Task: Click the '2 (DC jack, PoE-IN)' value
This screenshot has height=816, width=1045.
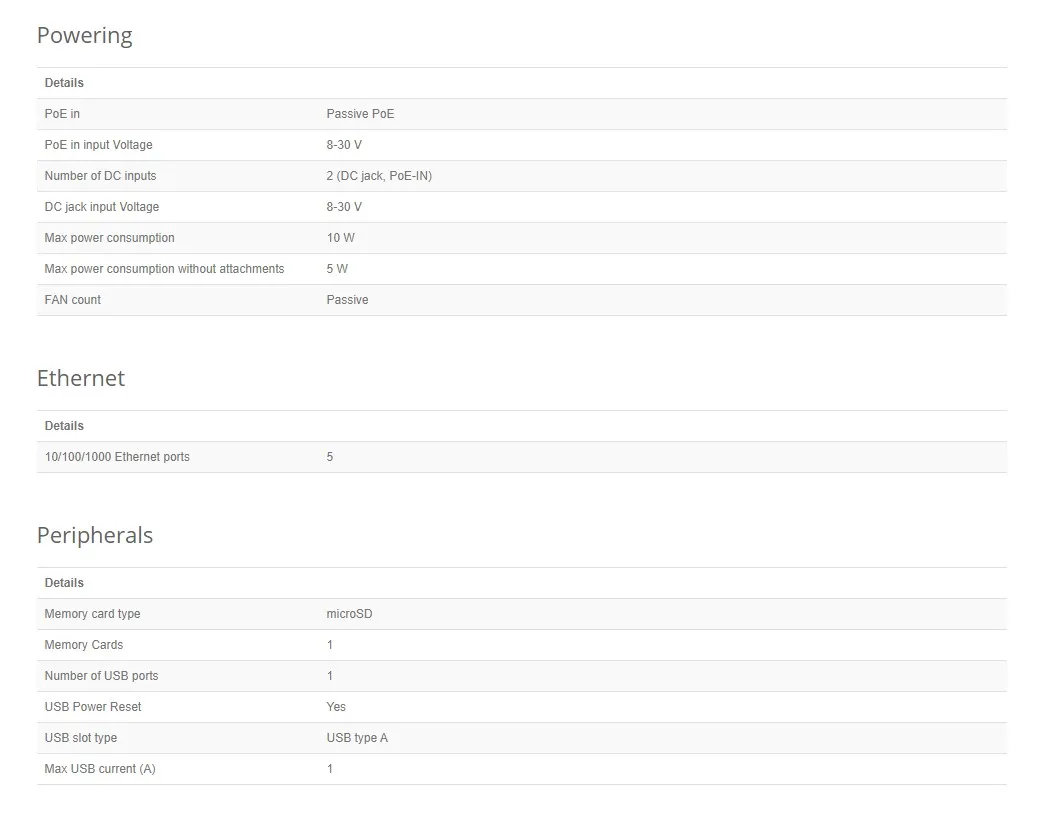Action: pos(379,176)
